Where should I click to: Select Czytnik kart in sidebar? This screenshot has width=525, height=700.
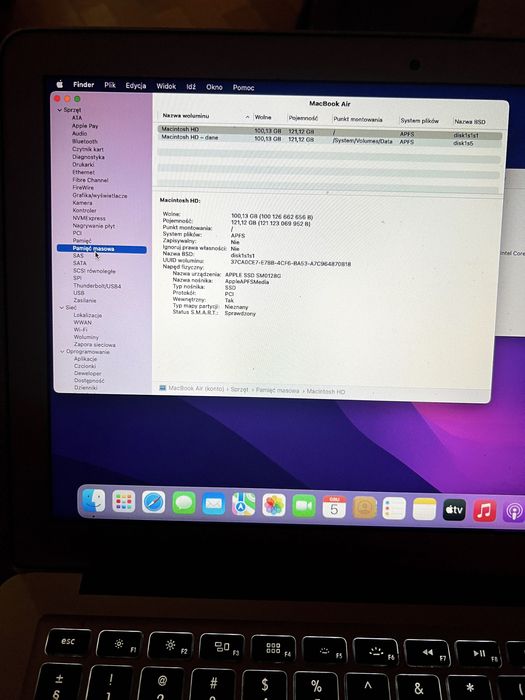(x=88, y=149)
